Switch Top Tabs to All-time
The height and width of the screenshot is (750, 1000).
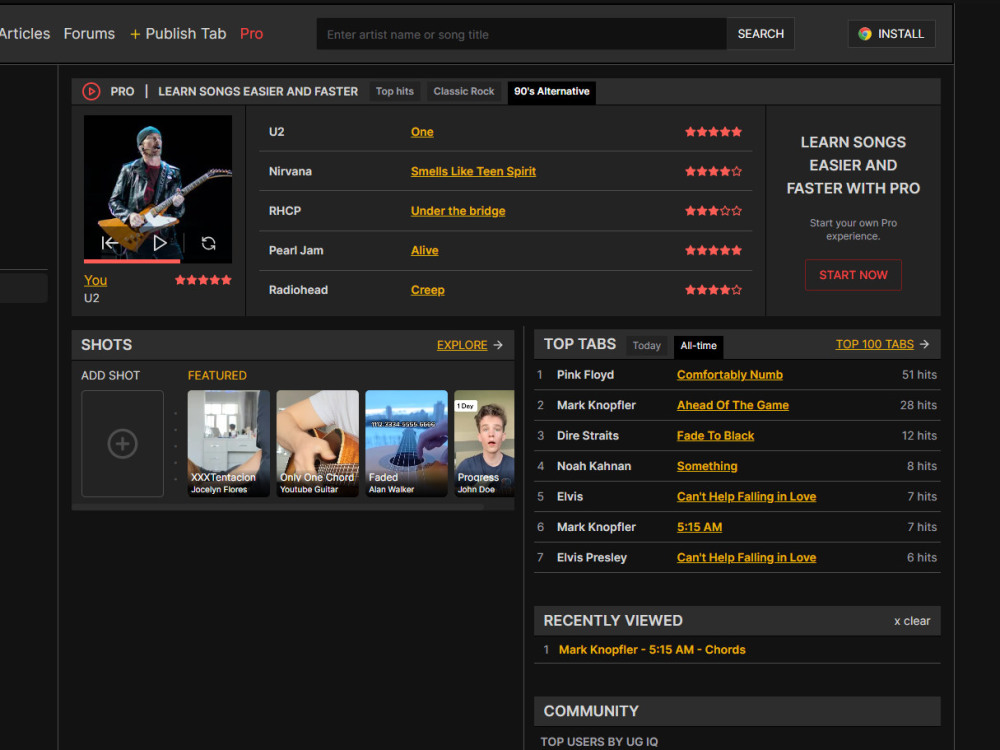[698, 346]
